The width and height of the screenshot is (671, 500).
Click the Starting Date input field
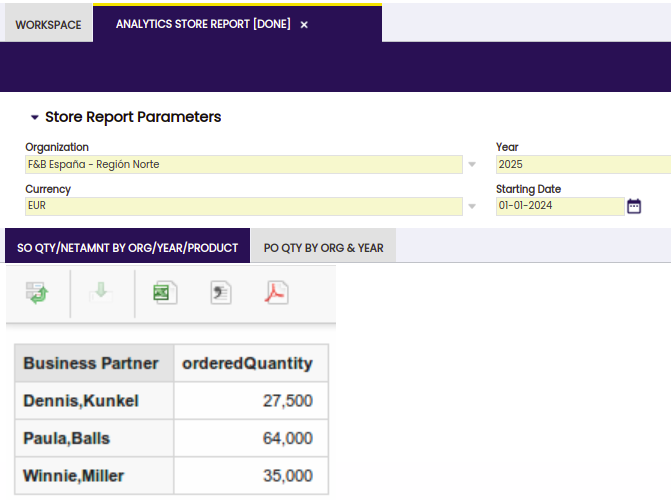pyautogui.click(x=559, y=206)
